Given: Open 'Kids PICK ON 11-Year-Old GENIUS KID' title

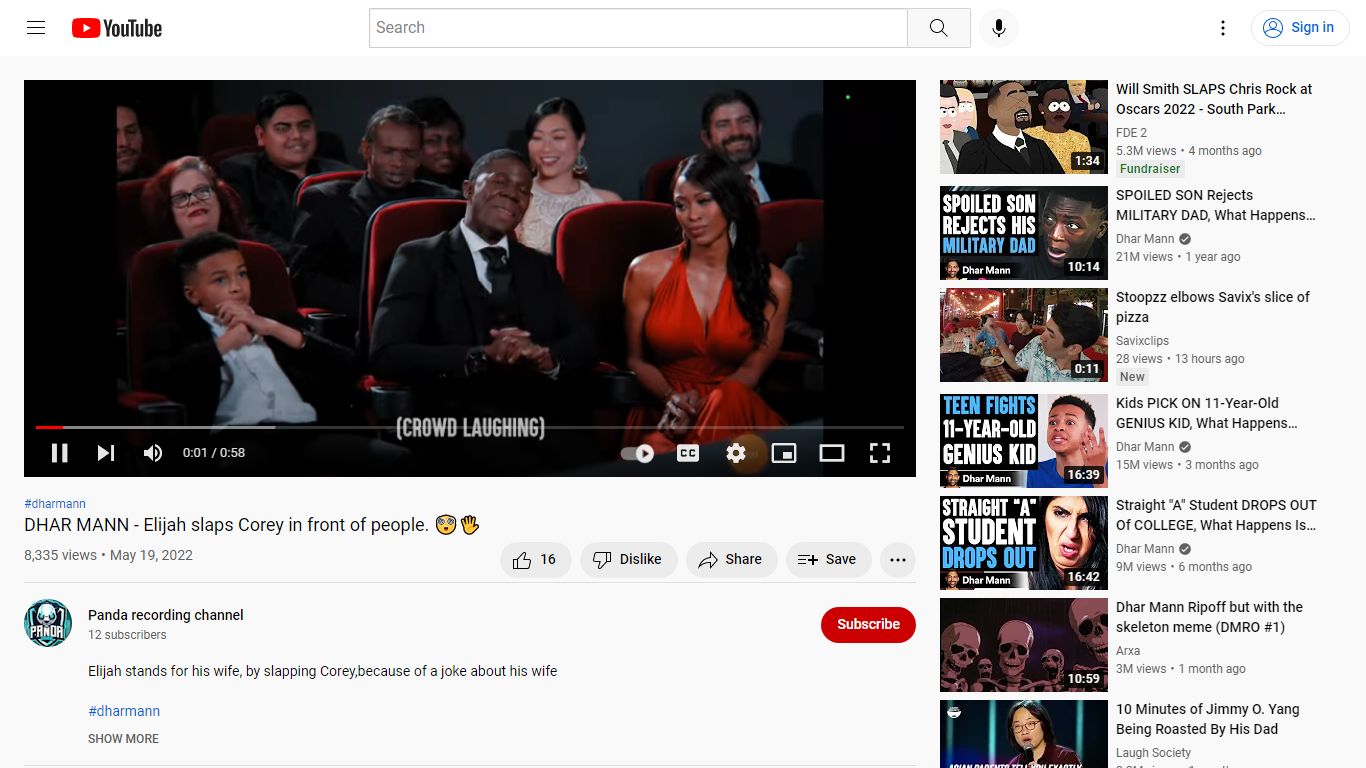Looking at the screenshot, I should coord(1207,413).
